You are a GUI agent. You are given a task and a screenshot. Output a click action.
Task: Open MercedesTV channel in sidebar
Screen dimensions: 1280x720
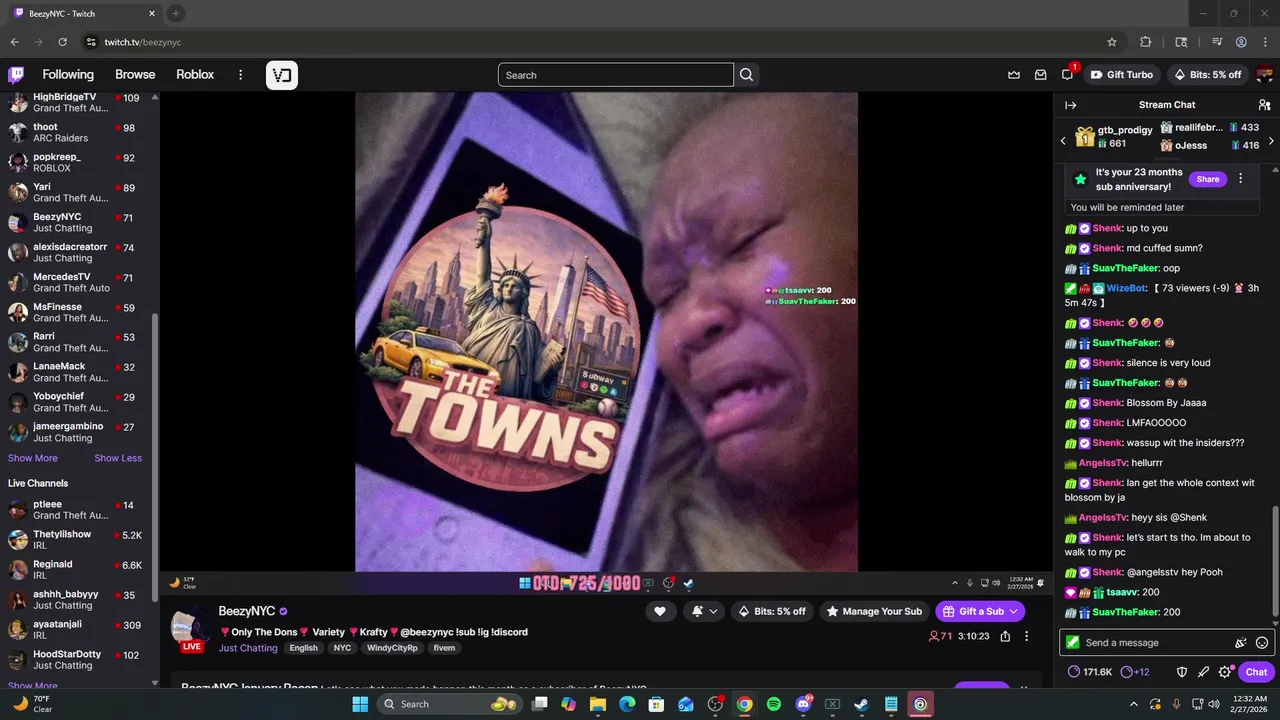pos(78,282)
